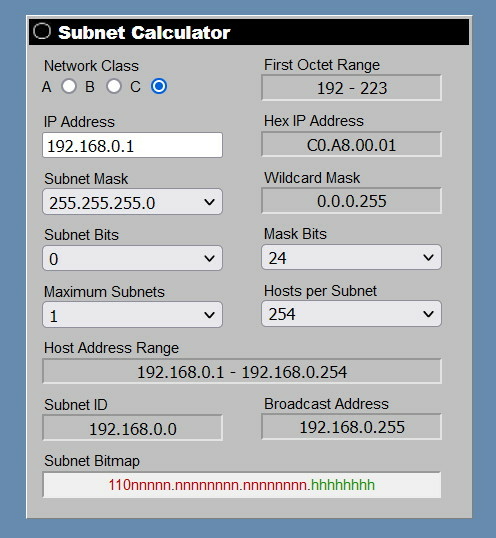Click the Broadcast Address label
Screen dimensions: 496x538
coord(326,404)
